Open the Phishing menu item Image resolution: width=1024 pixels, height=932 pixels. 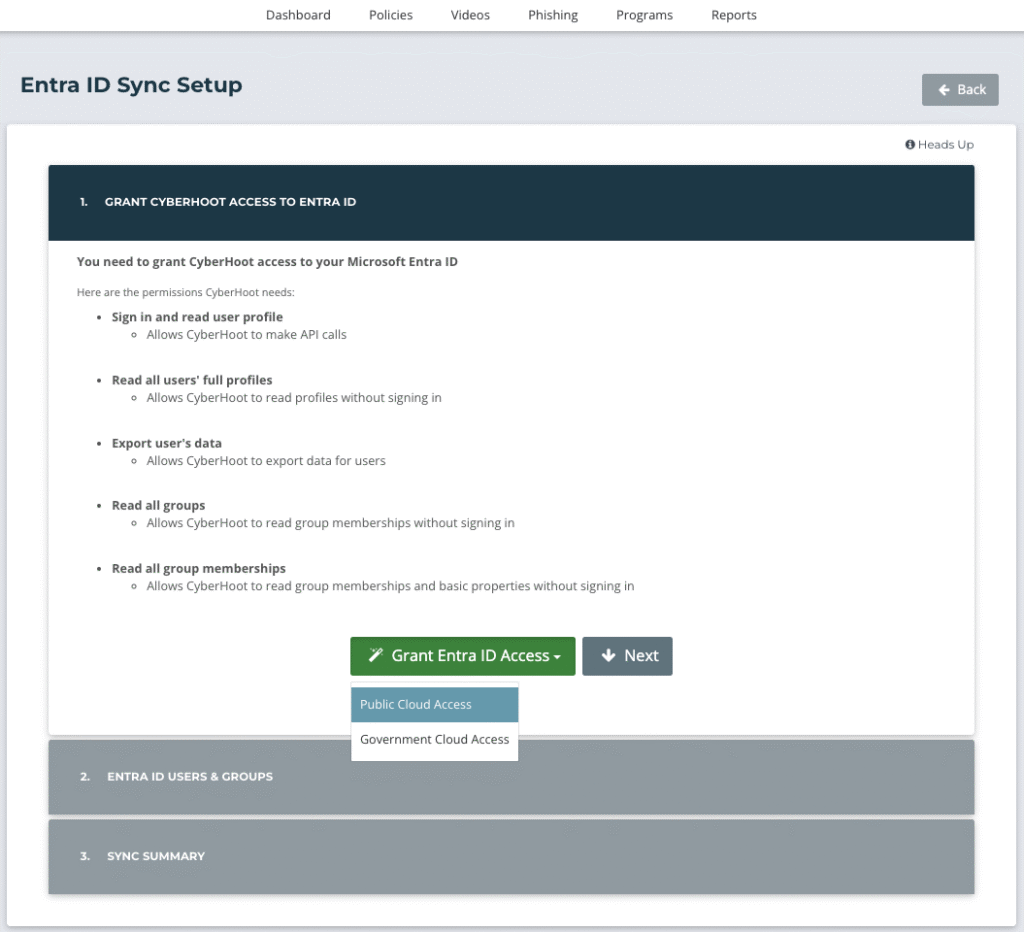552,15
